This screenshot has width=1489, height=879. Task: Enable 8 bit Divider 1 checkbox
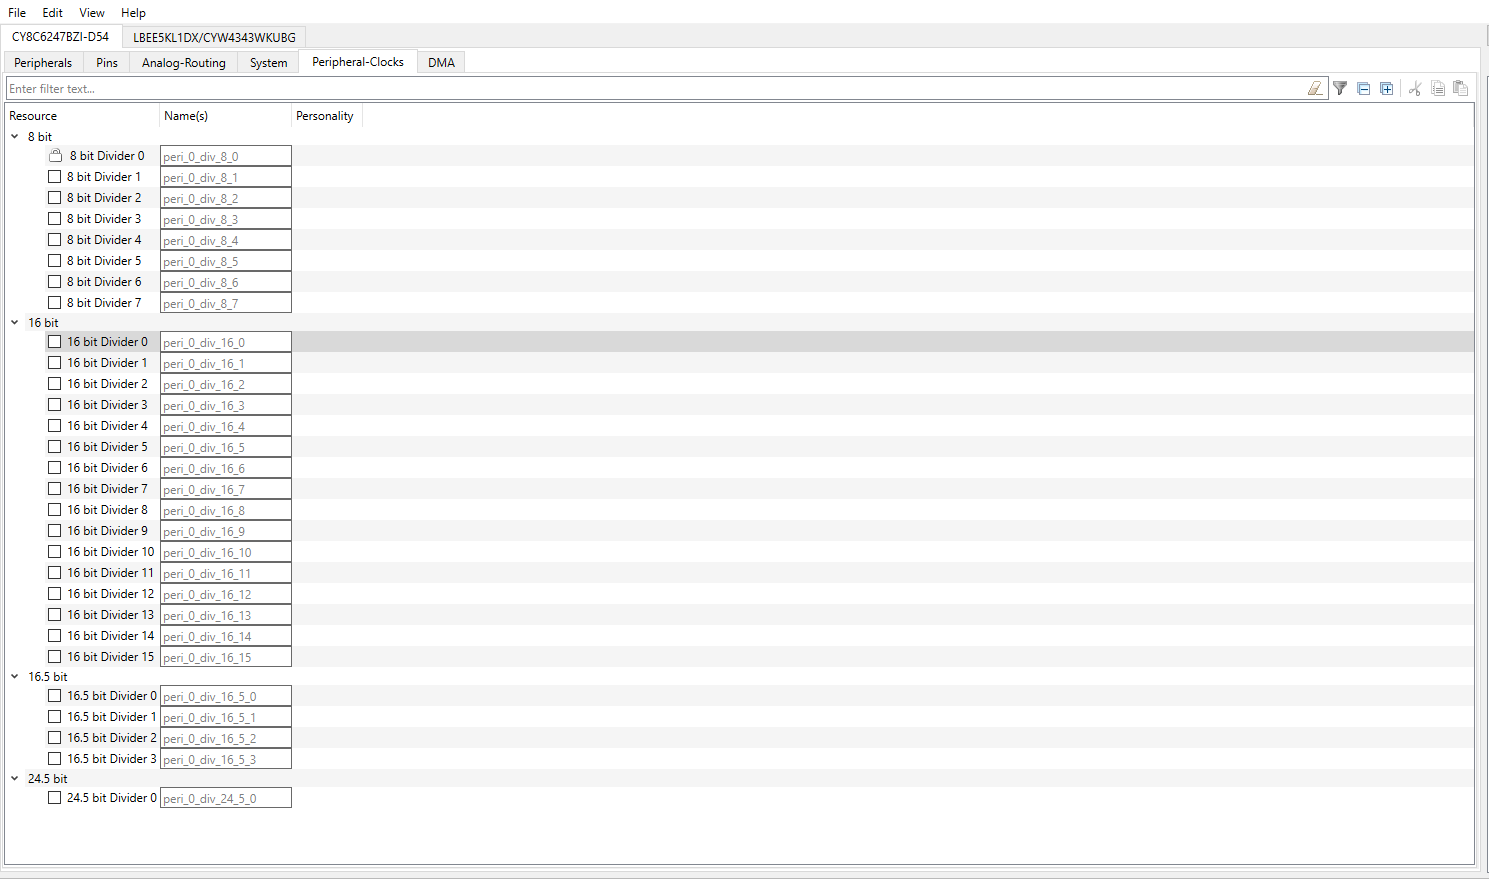point(55,176)
